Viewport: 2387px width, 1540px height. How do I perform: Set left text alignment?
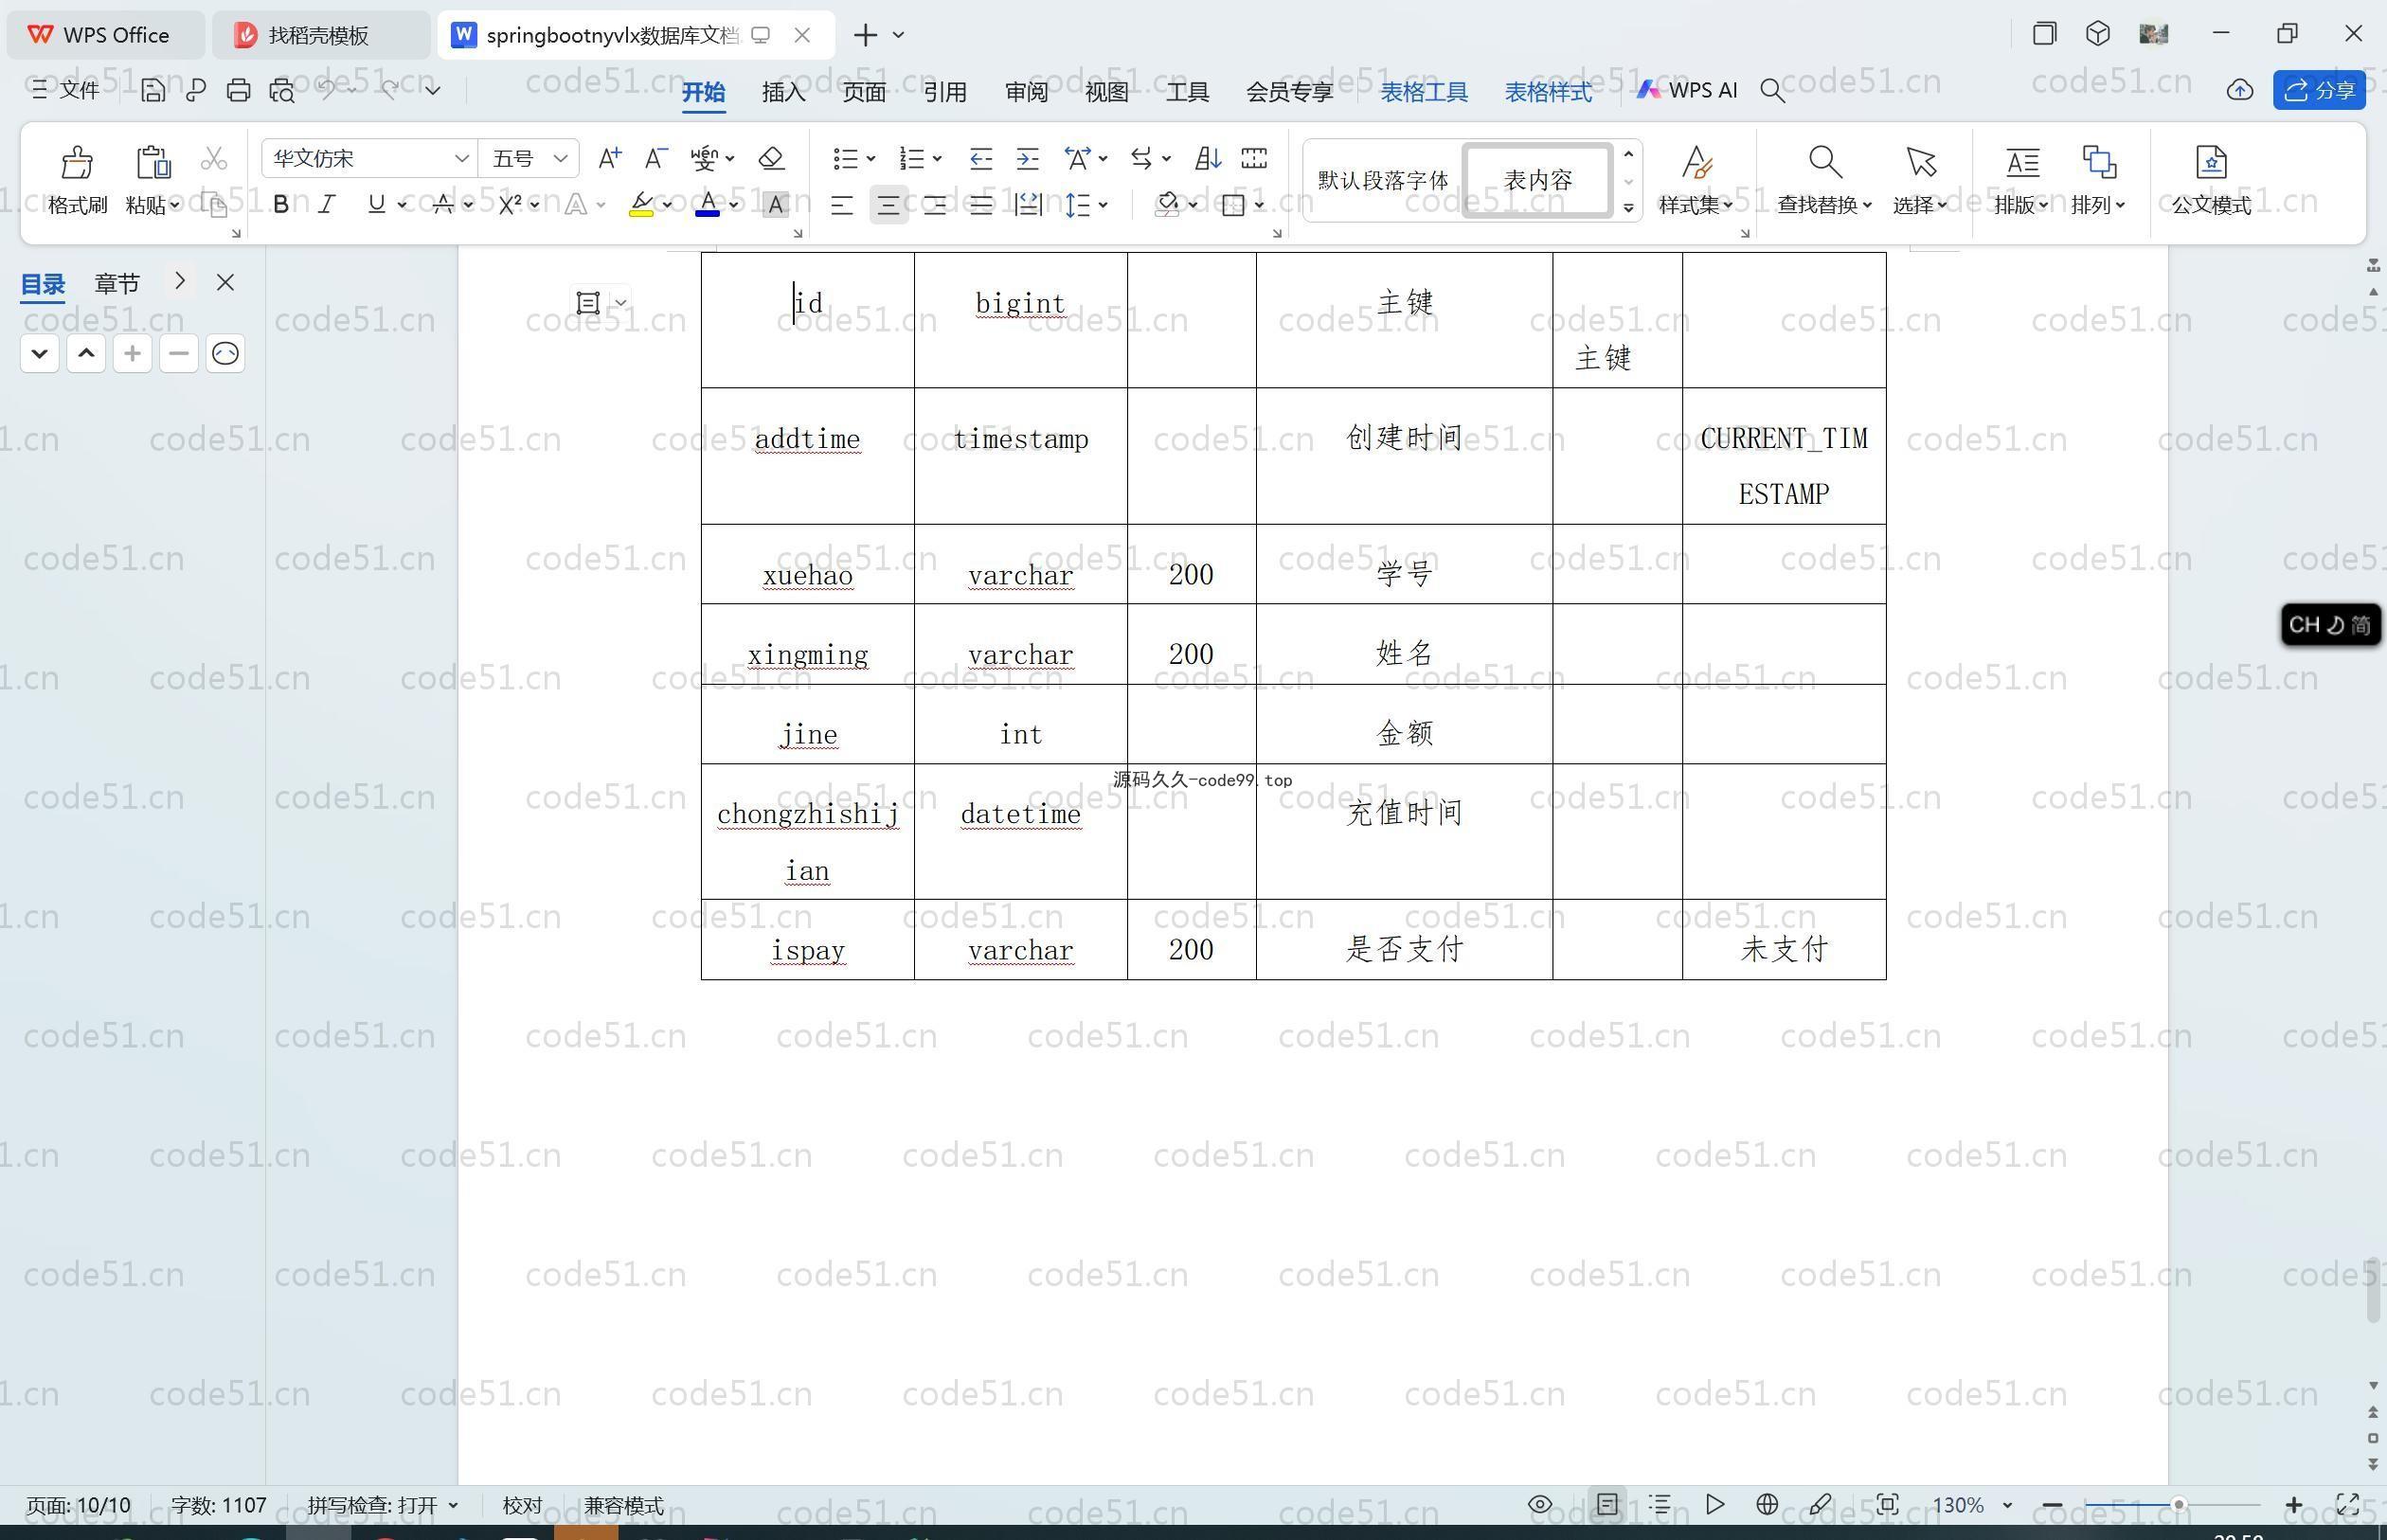[x=842, y=205]
